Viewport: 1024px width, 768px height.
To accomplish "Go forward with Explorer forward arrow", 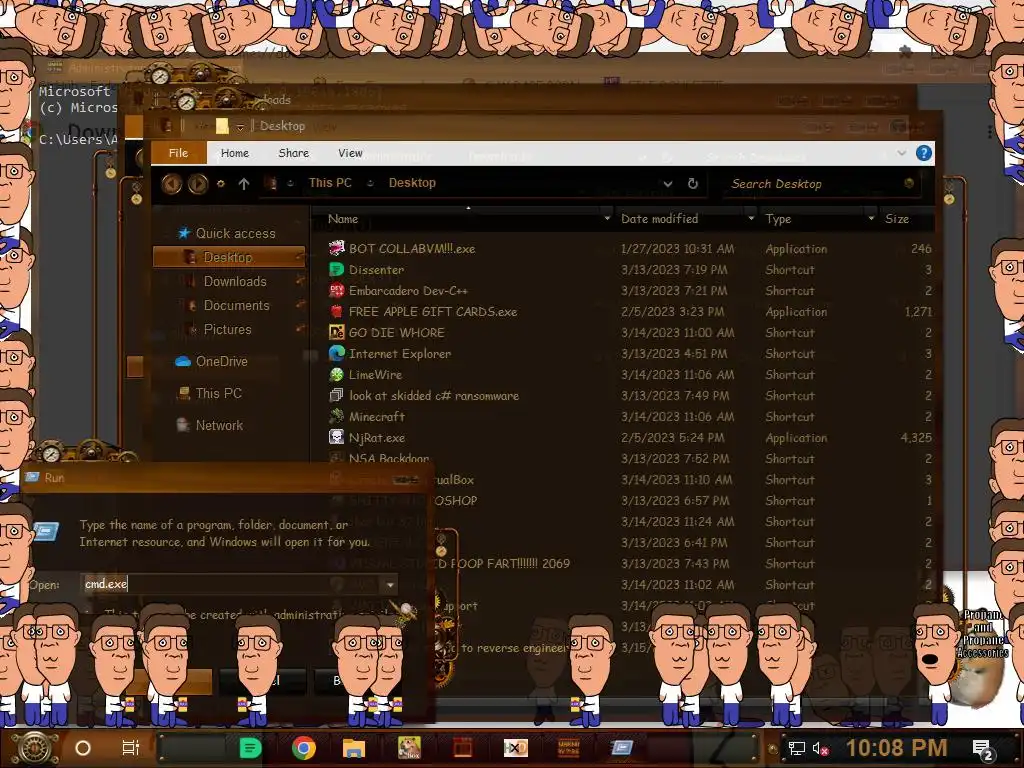I will (198, 184).
